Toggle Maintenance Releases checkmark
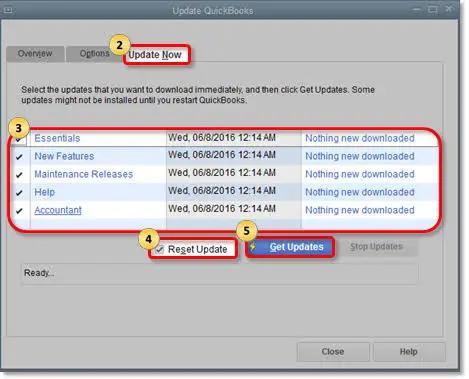Screen dimensions: 469x379 pyautogui.click(x=19, y=175)
